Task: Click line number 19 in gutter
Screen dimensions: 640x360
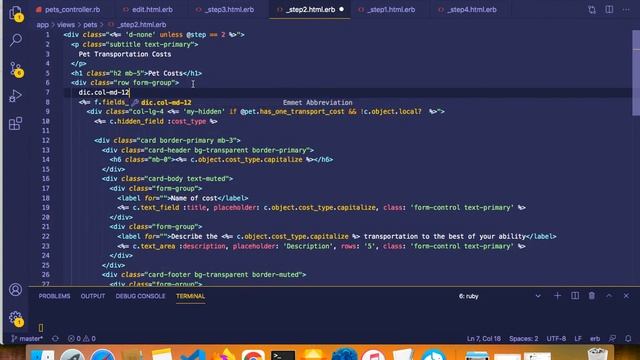Action: point(46,207)
